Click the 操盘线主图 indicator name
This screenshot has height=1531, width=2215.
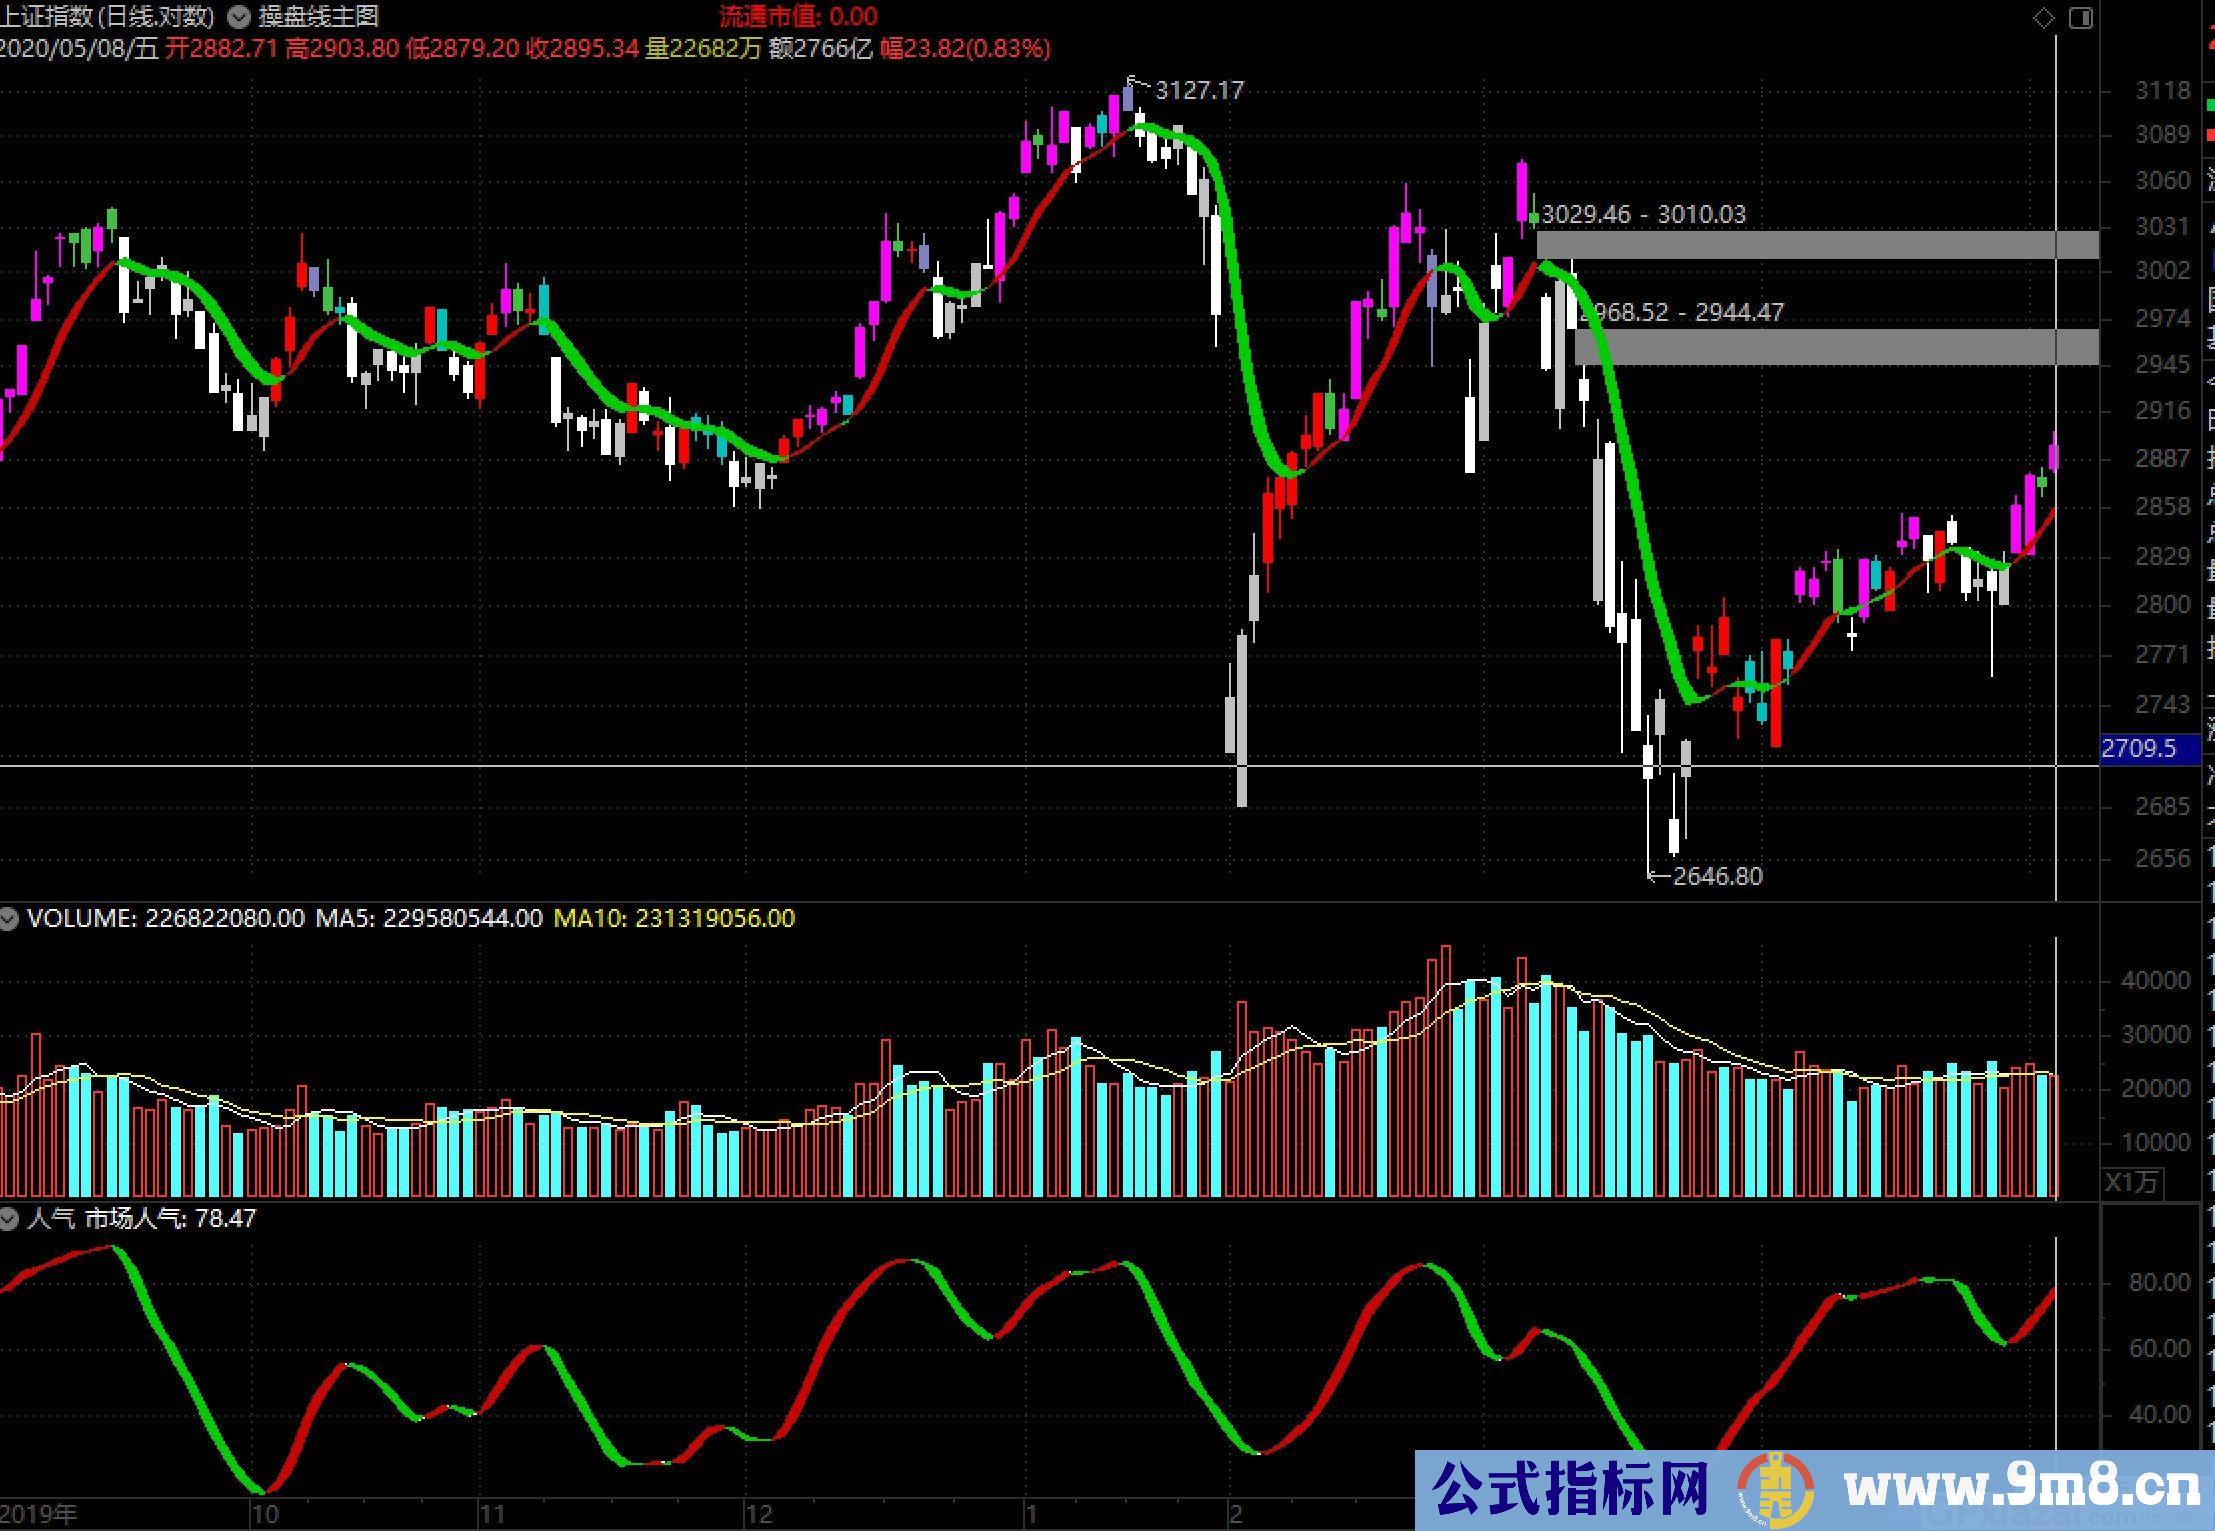pos(319,16)
